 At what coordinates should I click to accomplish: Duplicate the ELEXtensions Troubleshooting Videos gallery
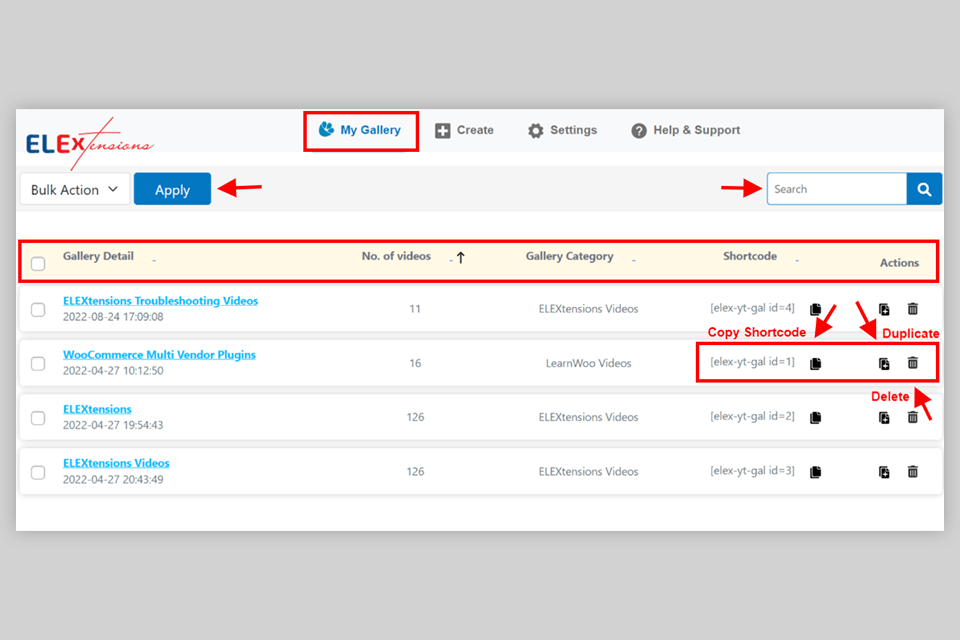[x=884, y=309]
